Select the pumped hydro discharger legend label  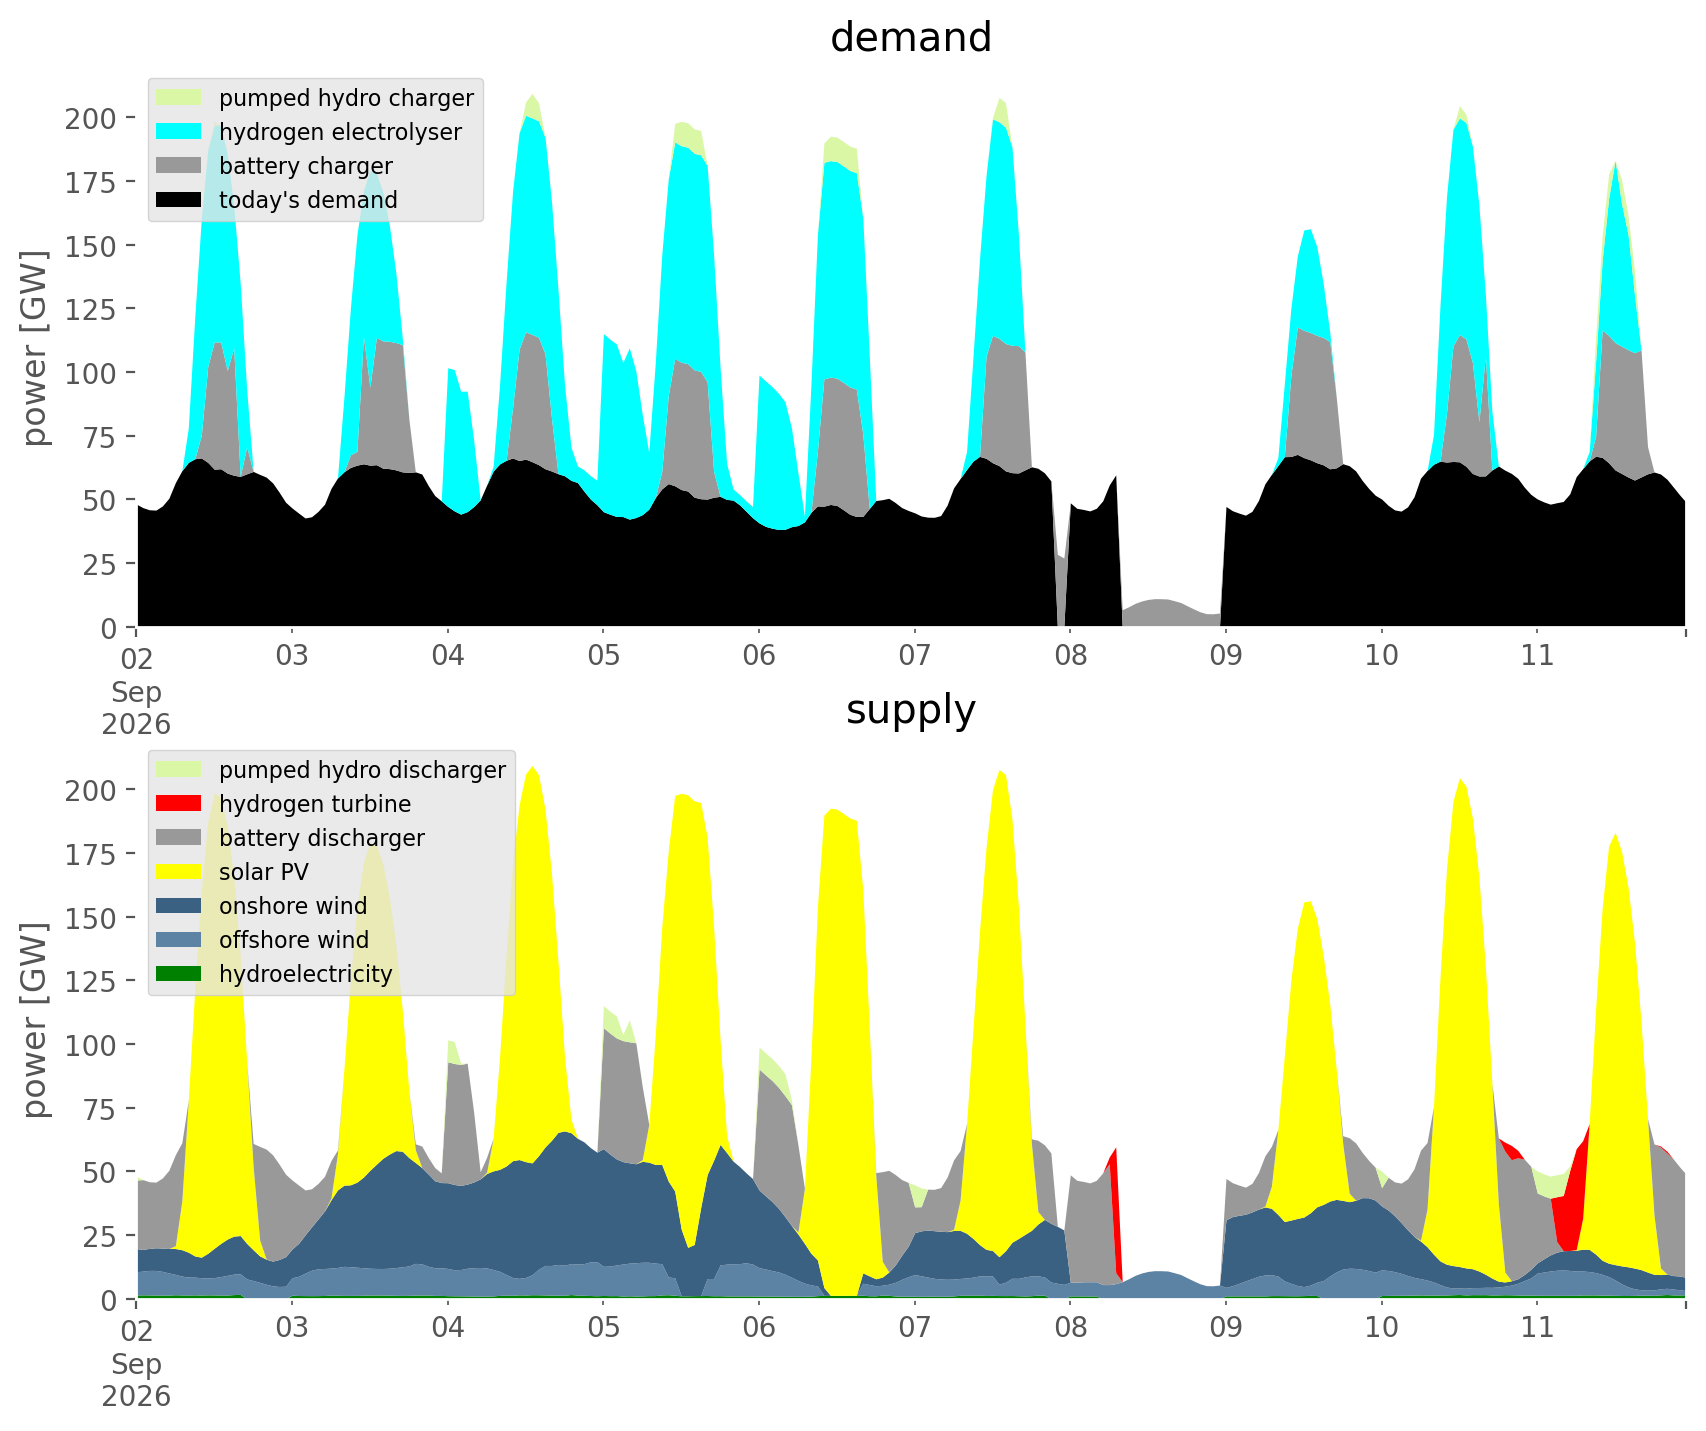tap(362, 770)
